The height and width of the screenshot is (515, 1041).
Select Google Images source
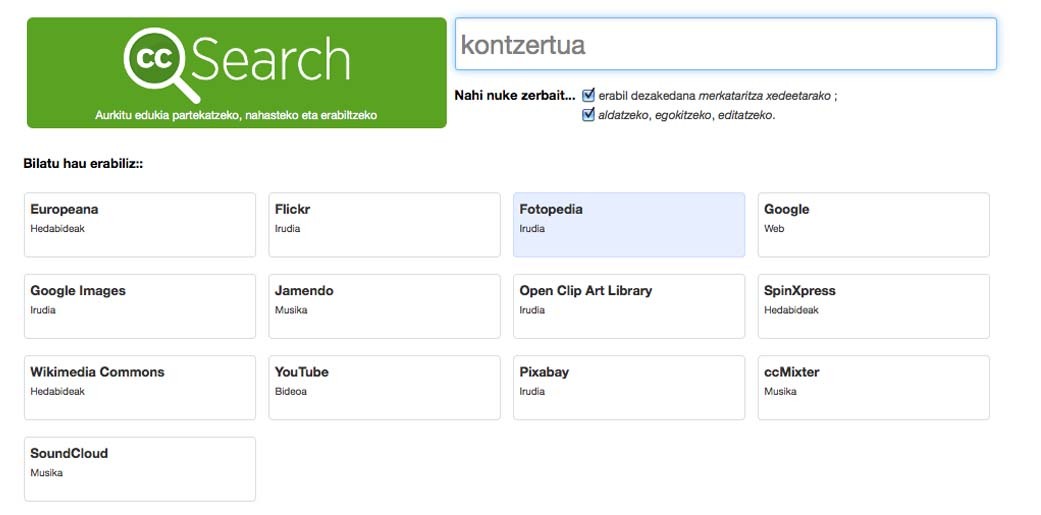140,307
